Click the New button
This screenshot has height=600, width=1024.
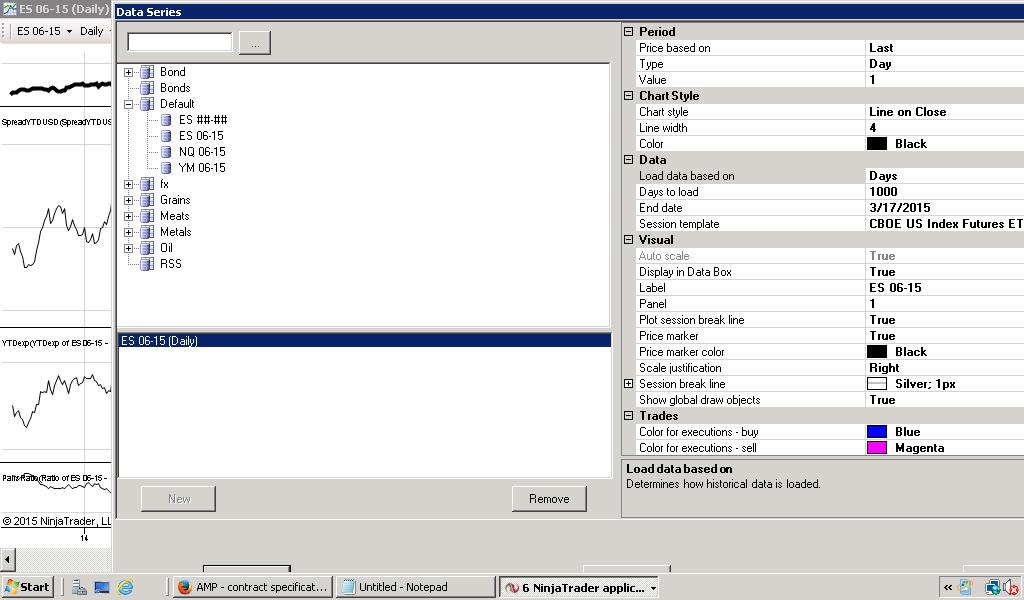pos(178,499)
